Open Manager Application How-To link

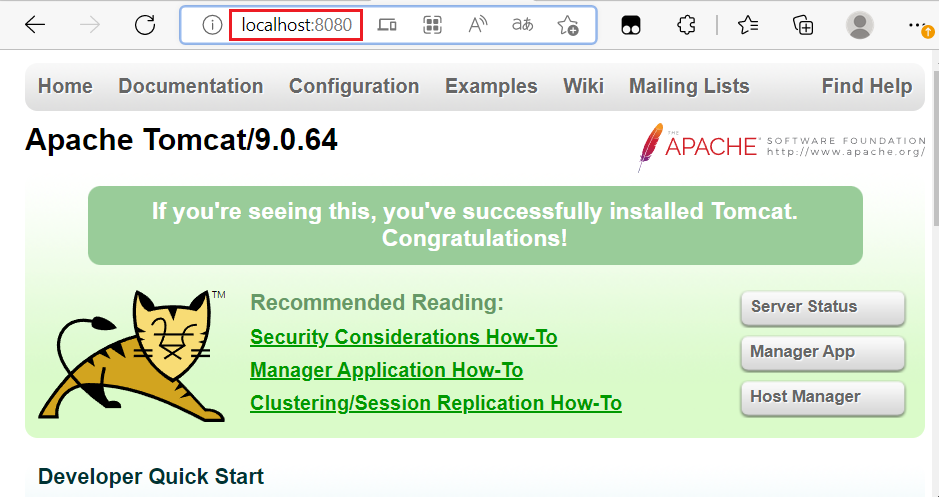[386, 370]
